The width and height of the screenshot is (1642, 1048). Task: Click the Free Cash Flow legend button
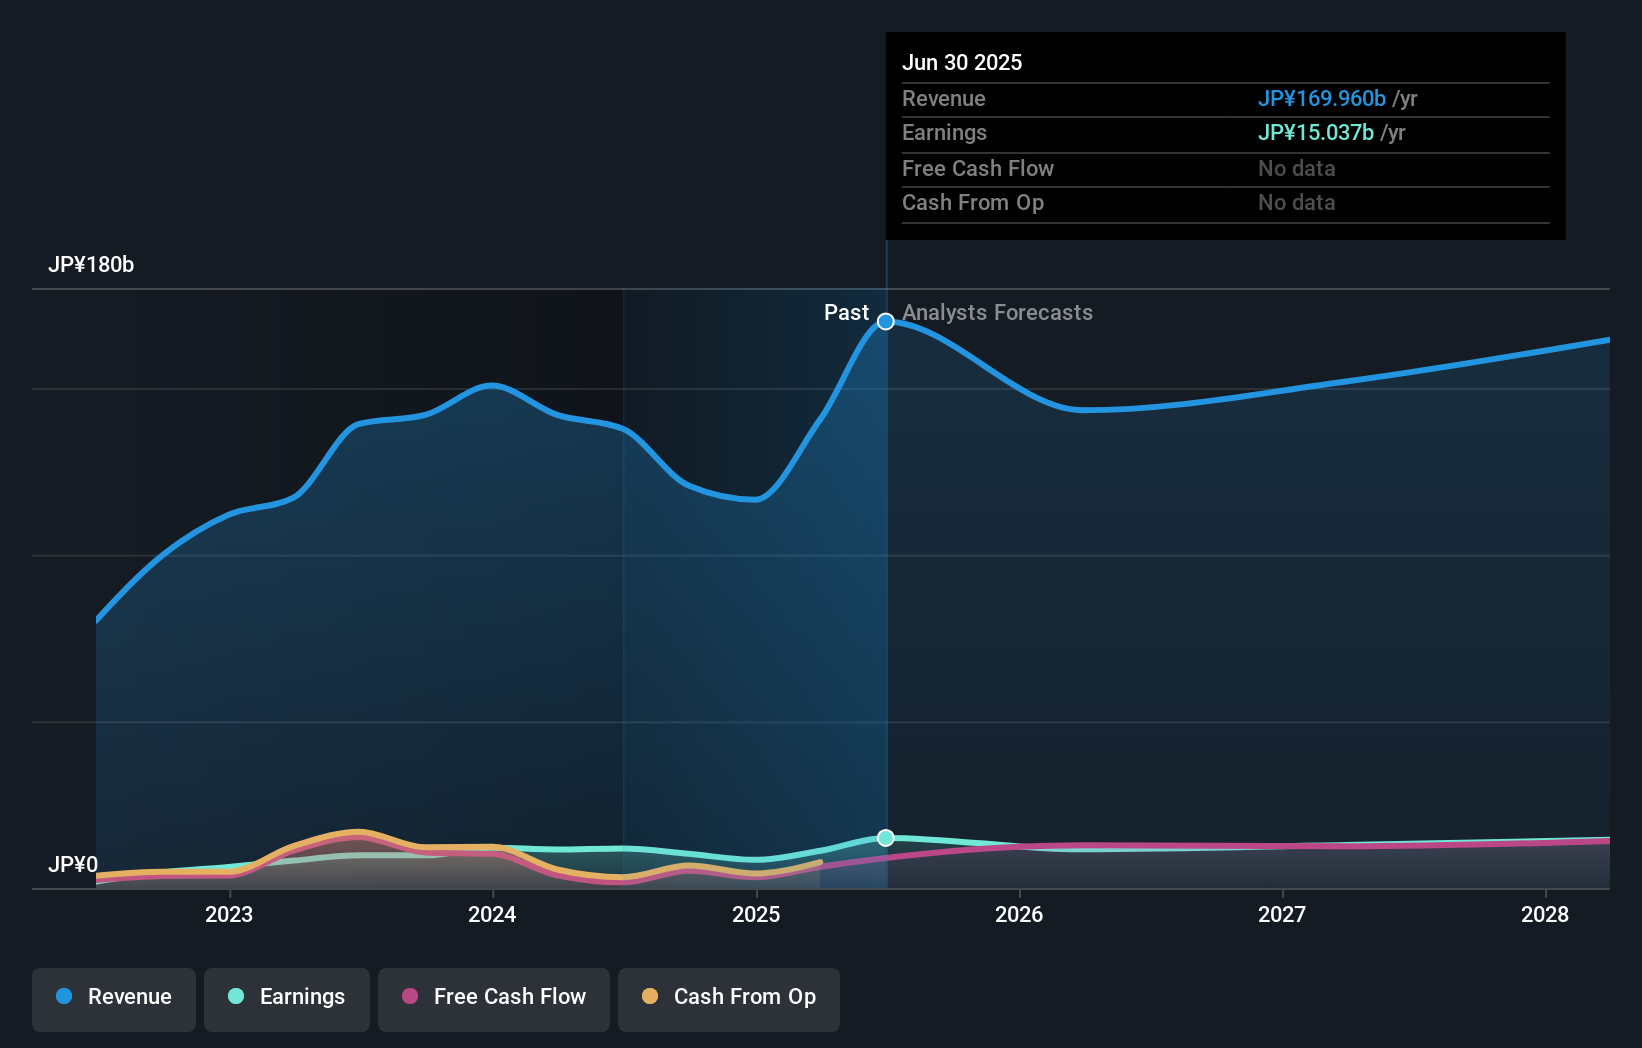[493, 999]
